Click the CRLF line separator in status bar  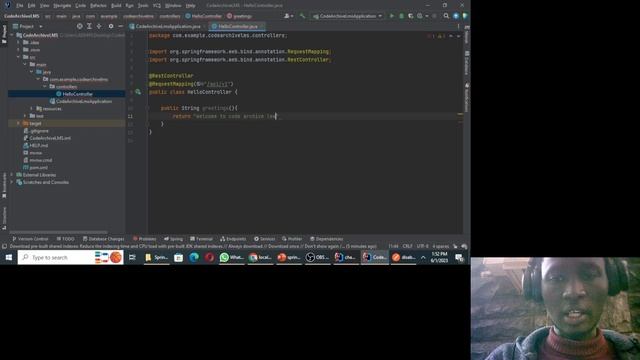(x=407, y=246)
